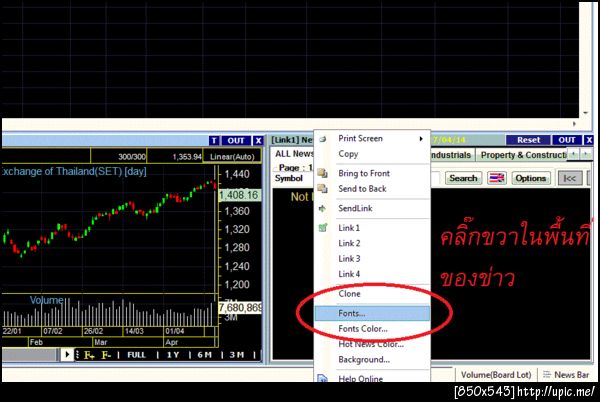Select 3M chart range
The width and height of the screenshot is (600, 402).
pos(236,355)
